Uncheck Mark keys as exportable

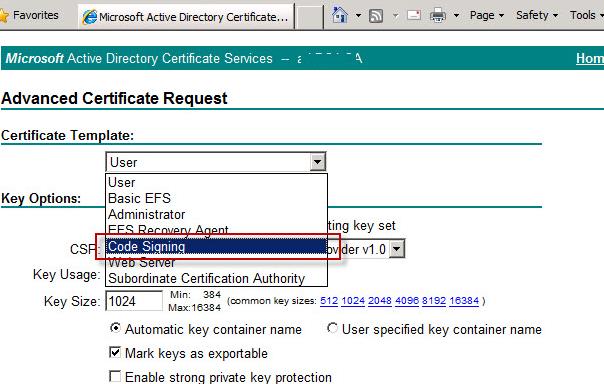(x=115, y=352)
